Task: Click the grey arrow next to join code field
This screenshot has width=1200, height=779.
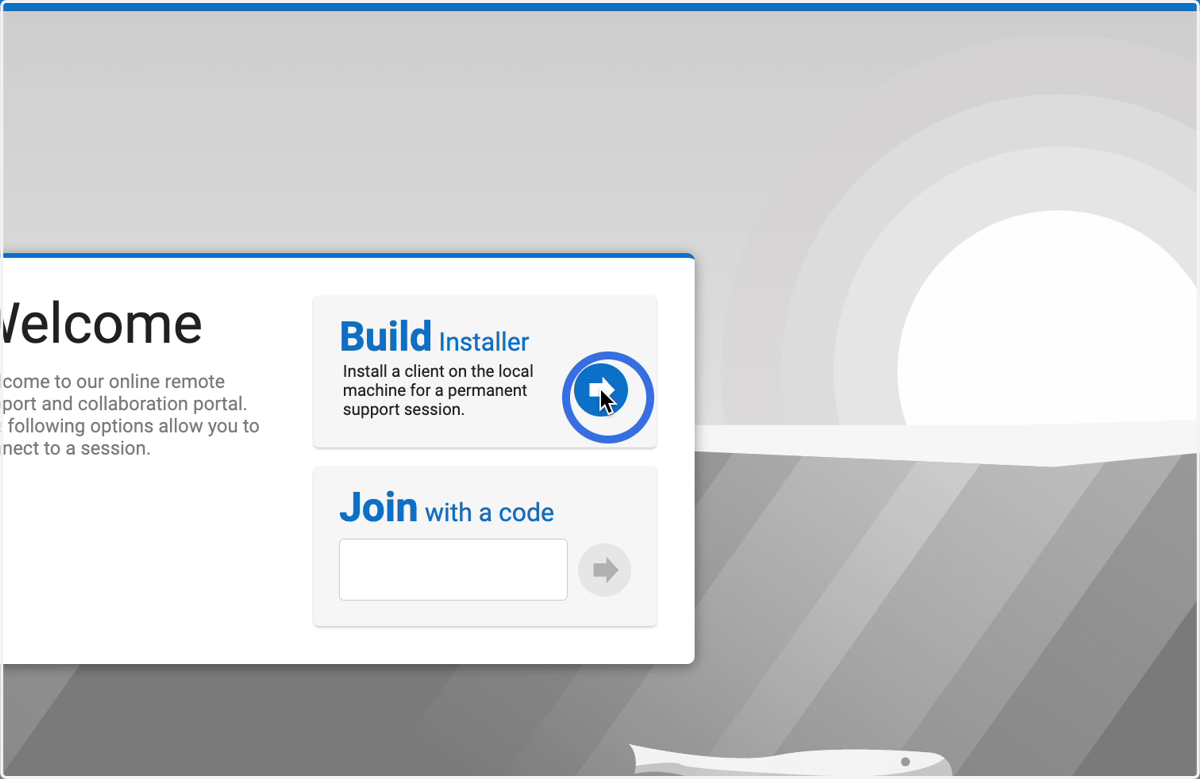Action: click(605, 570)
